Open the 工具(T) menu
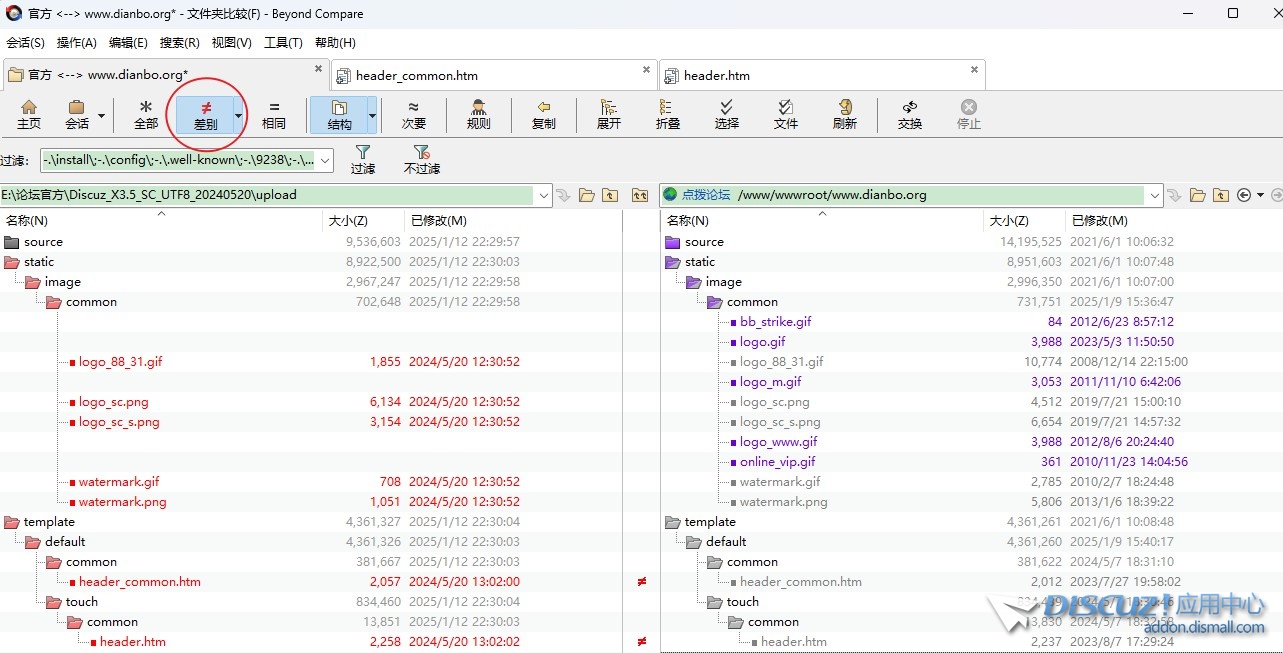This screenshot has height=653, width=1283. (x=283, y=43)
